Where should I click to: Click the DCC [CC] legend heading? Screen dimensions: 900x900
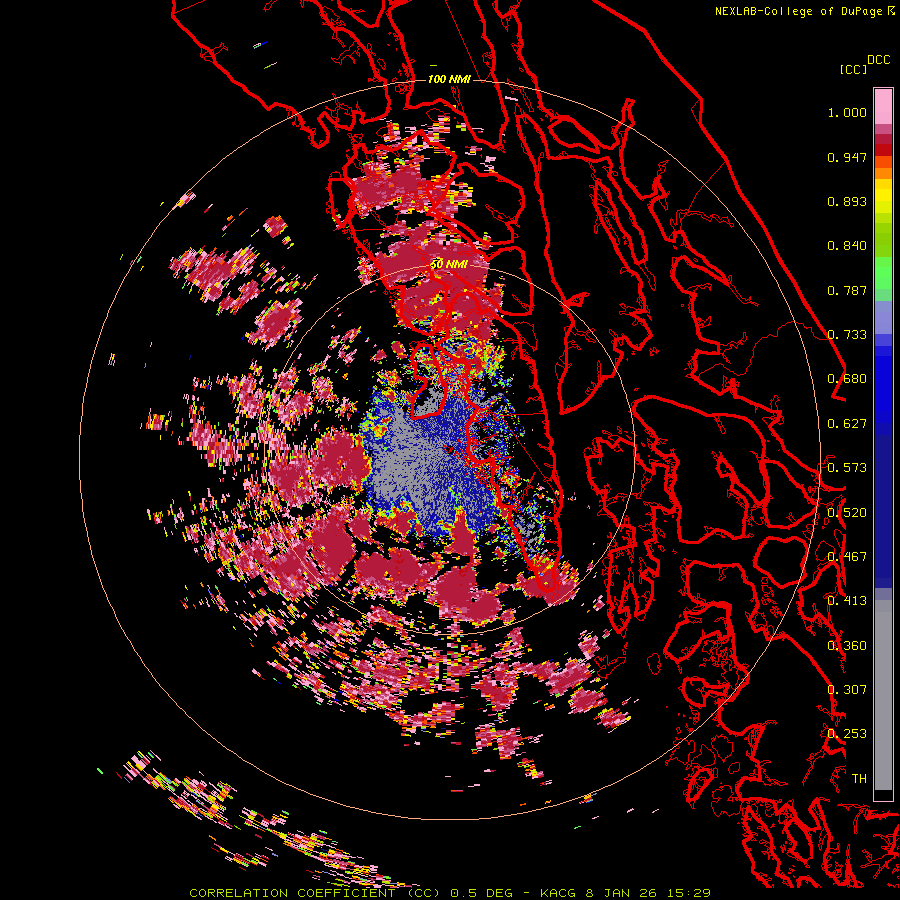pos(864,64)
